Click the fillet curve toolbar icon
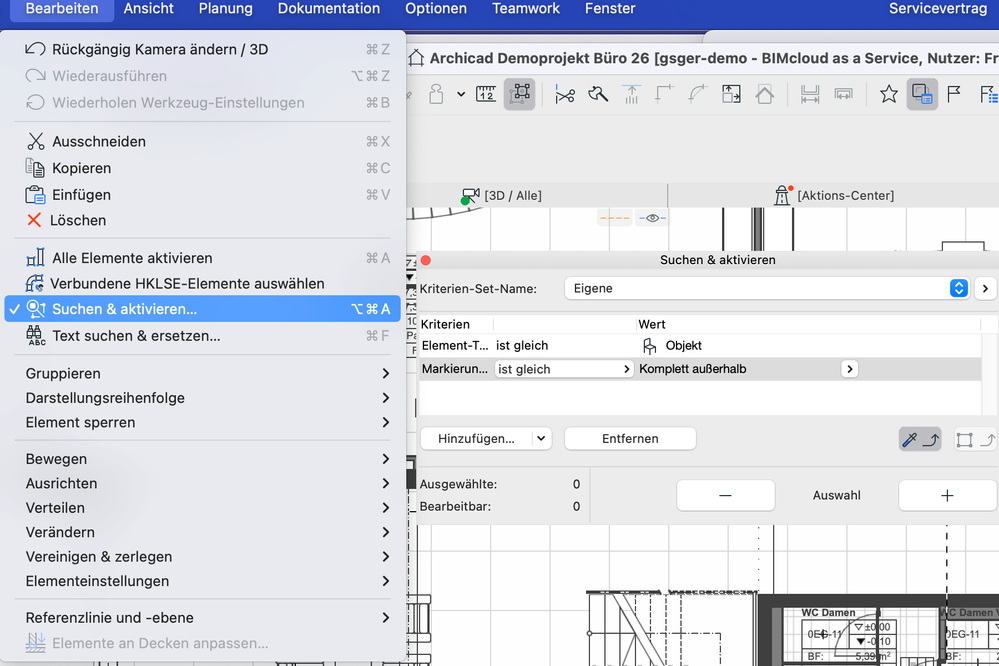999x666 pixels. (x=697, y=94)
